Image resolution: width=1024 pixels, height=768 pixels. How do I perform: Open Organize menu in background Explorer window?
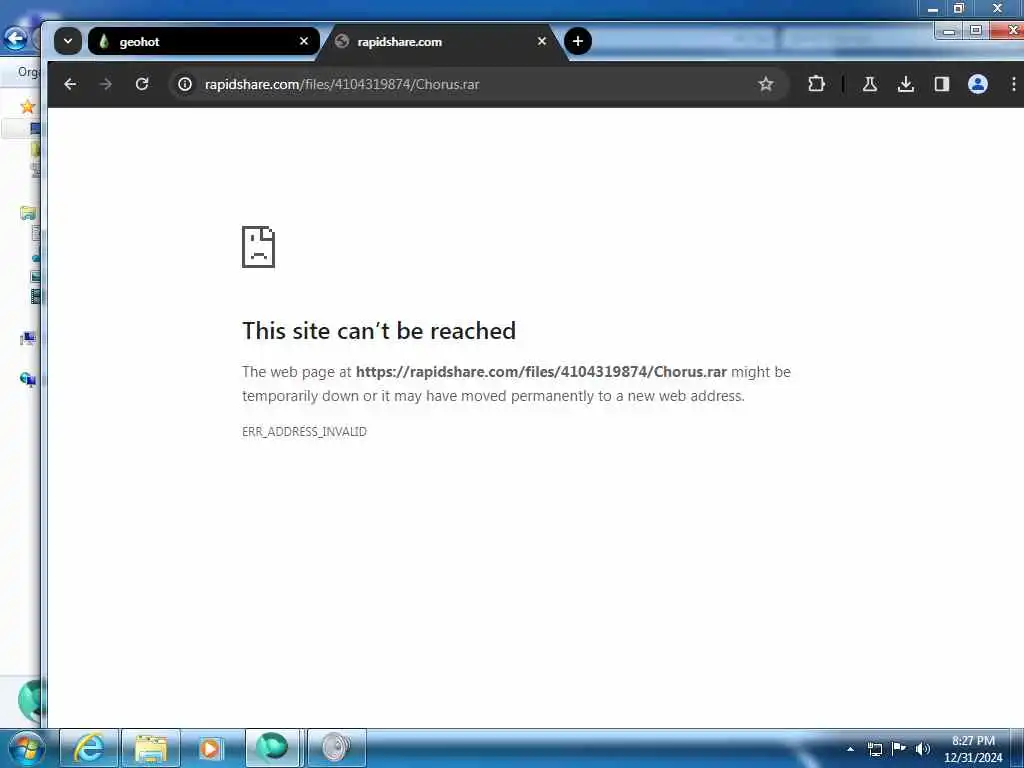[28, 72]
